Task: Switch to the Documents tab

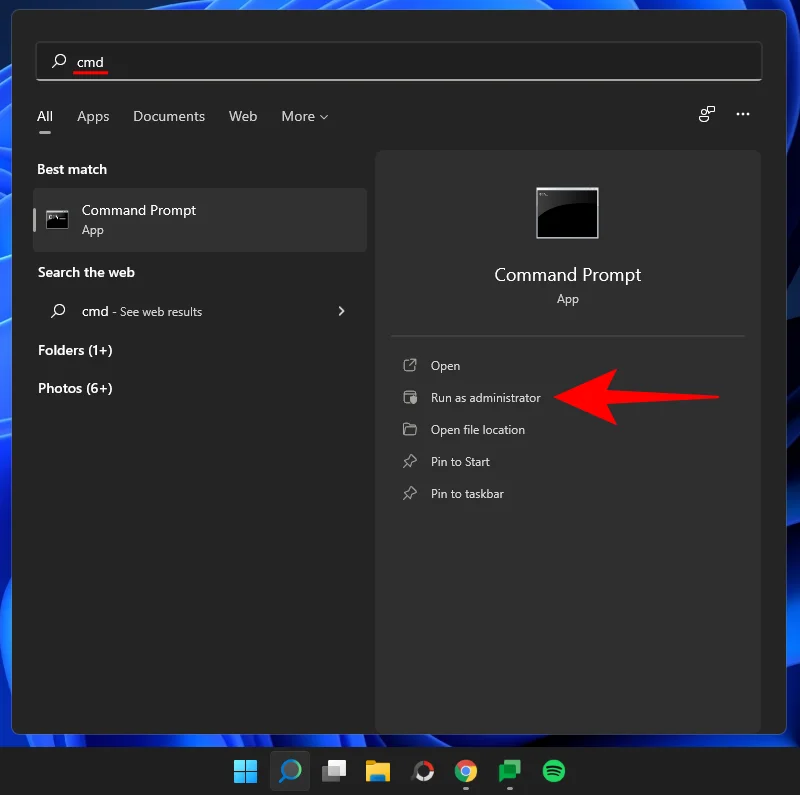Action: point(169,116)
